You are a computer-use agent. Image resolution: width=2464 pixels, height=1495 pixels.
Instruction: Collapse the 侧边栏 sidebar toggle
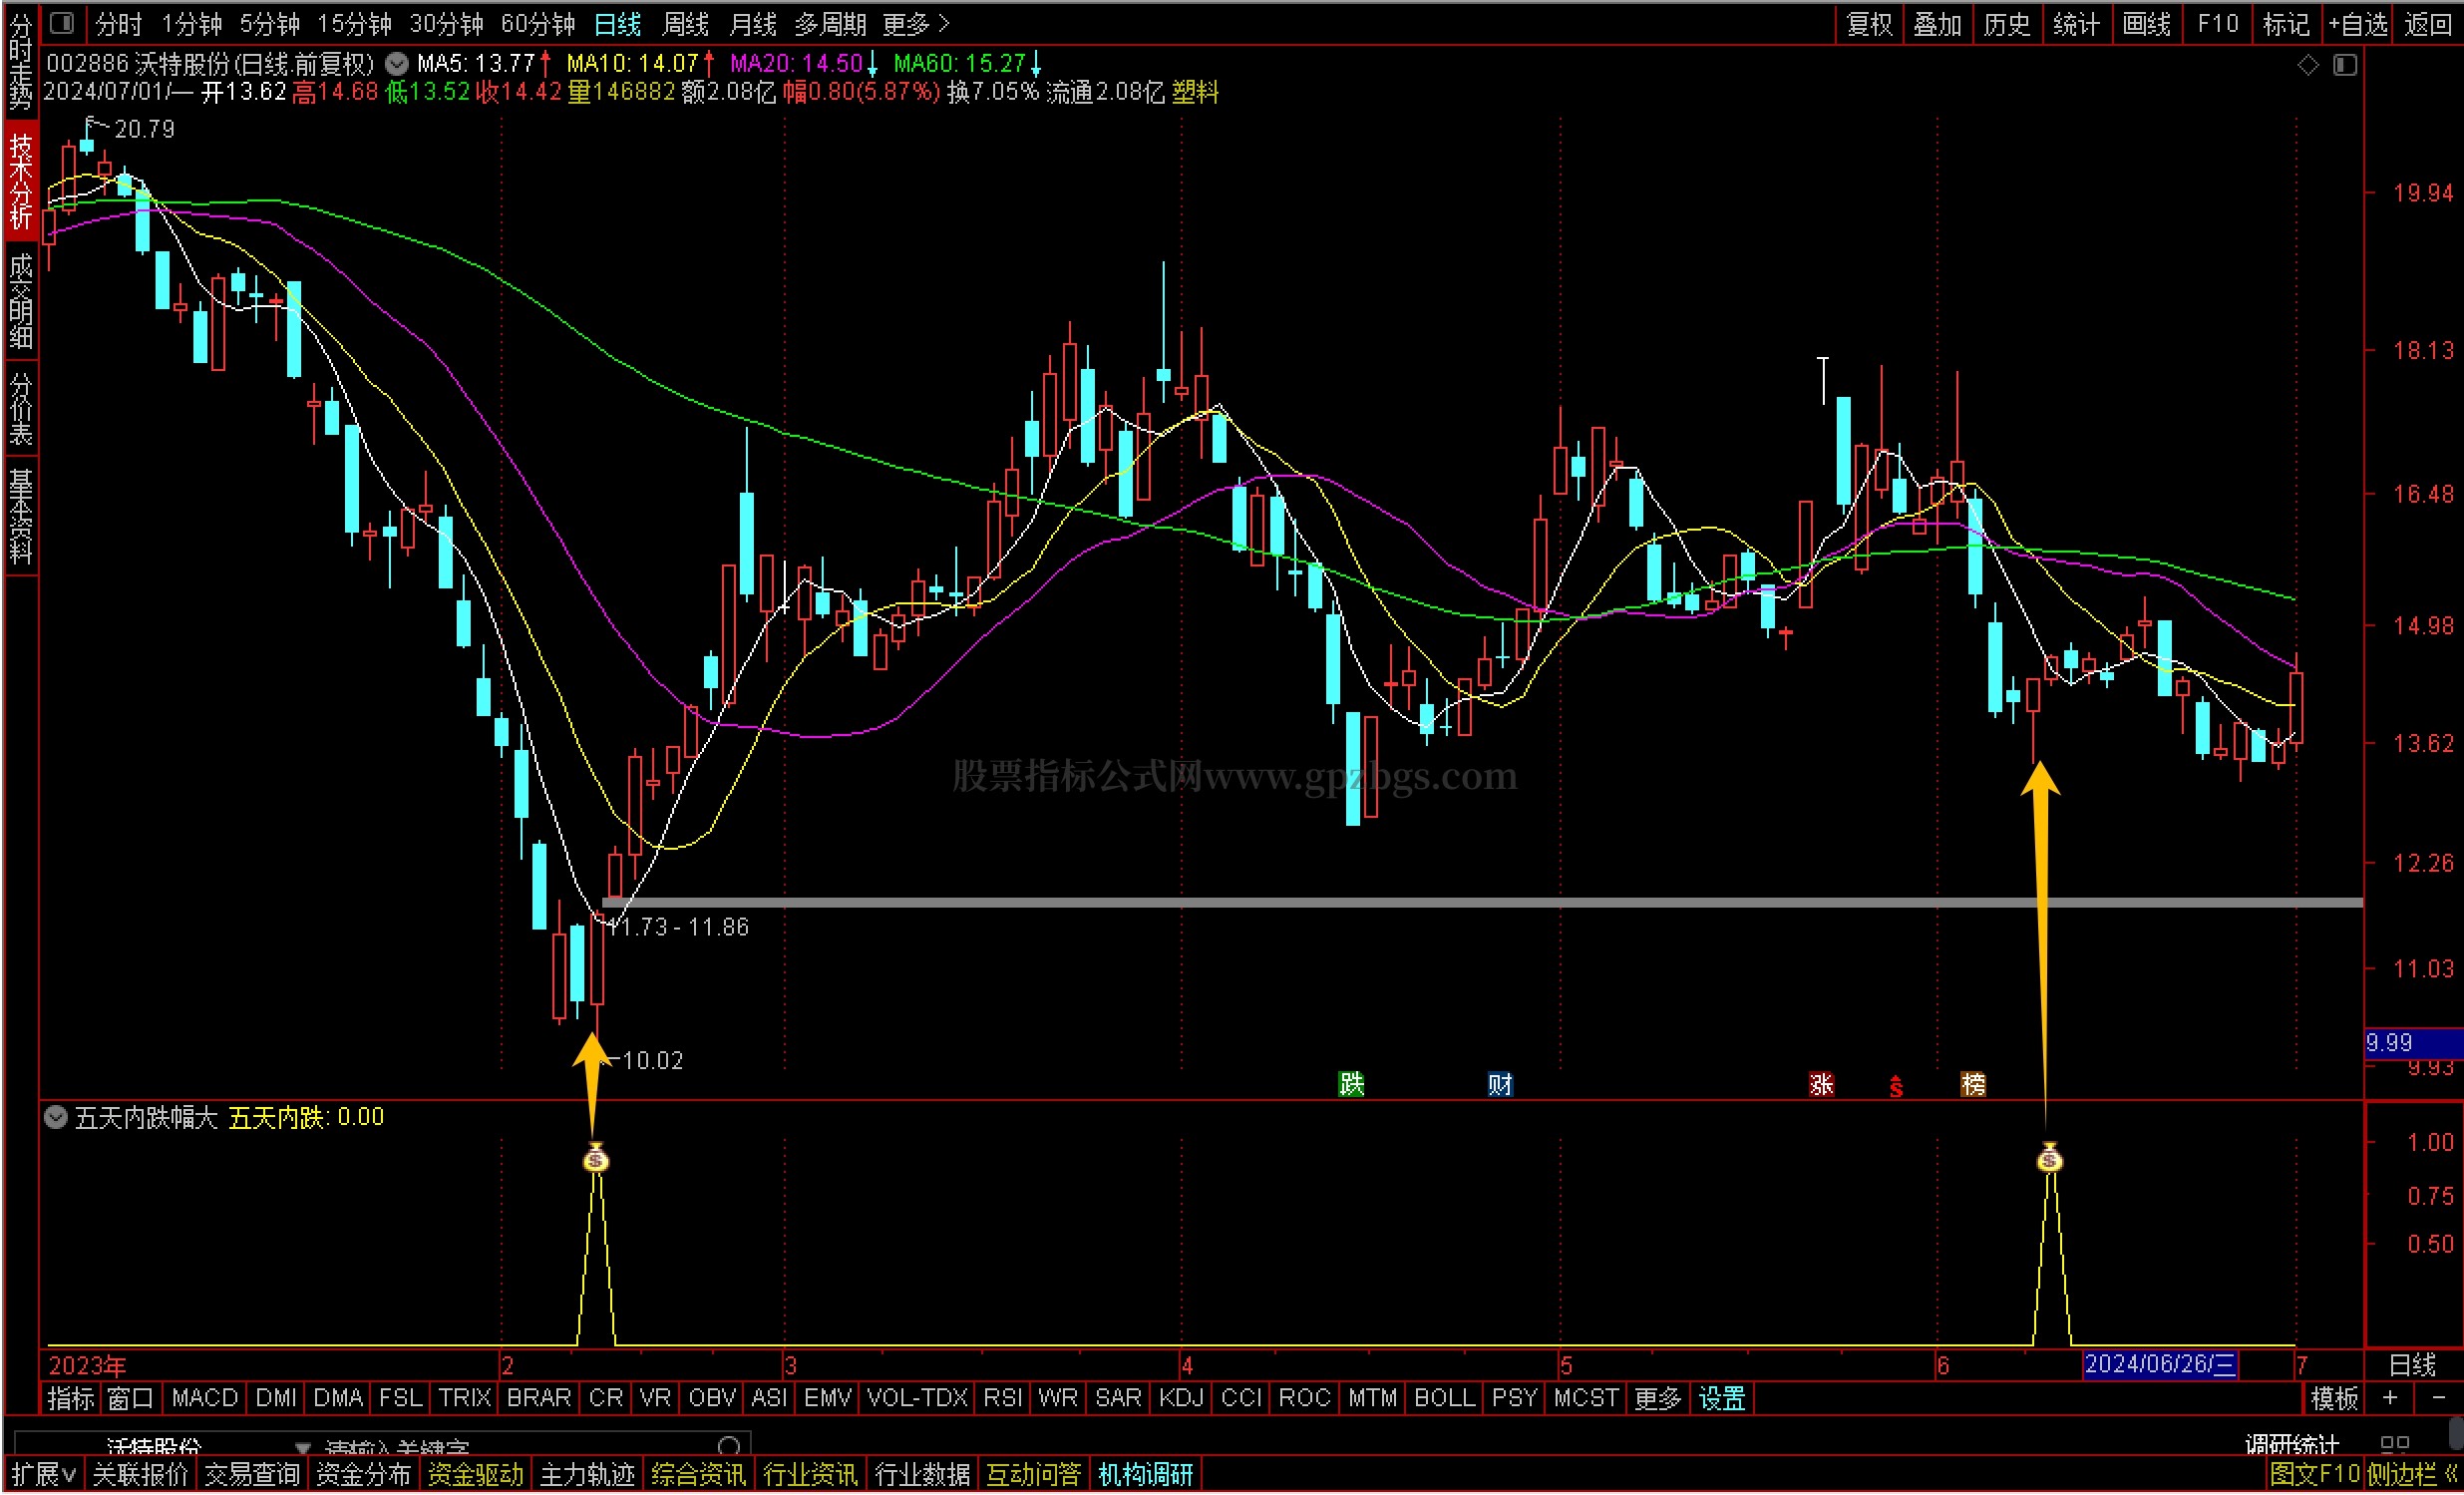(2412, 1475)
